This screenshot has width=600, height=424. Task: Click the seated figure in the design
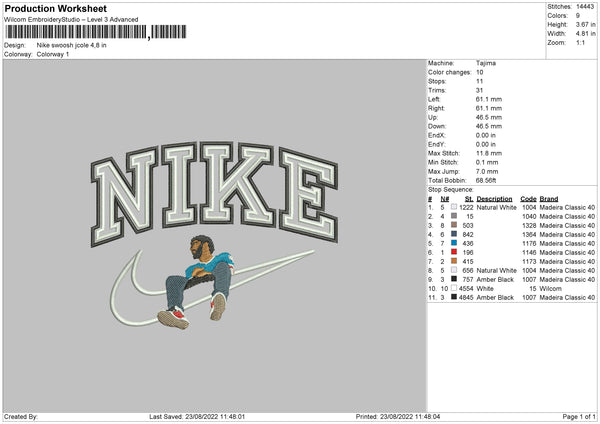[197, 282]
